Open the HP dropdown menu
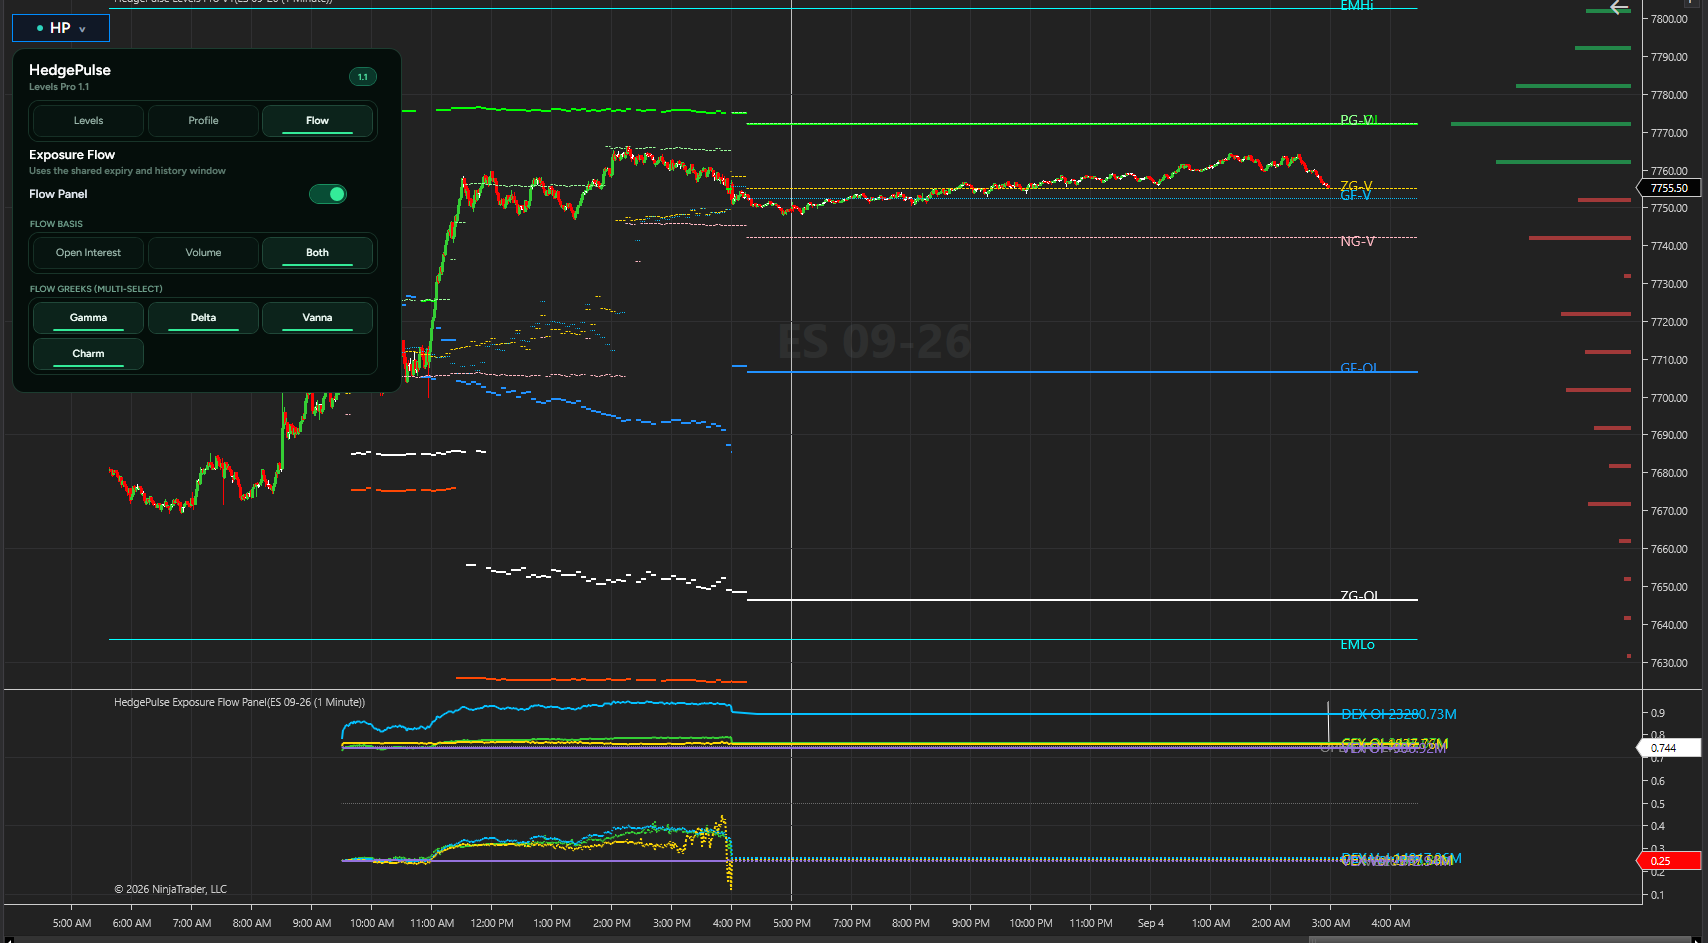The image size is (1708, 943). coord(60,28)
